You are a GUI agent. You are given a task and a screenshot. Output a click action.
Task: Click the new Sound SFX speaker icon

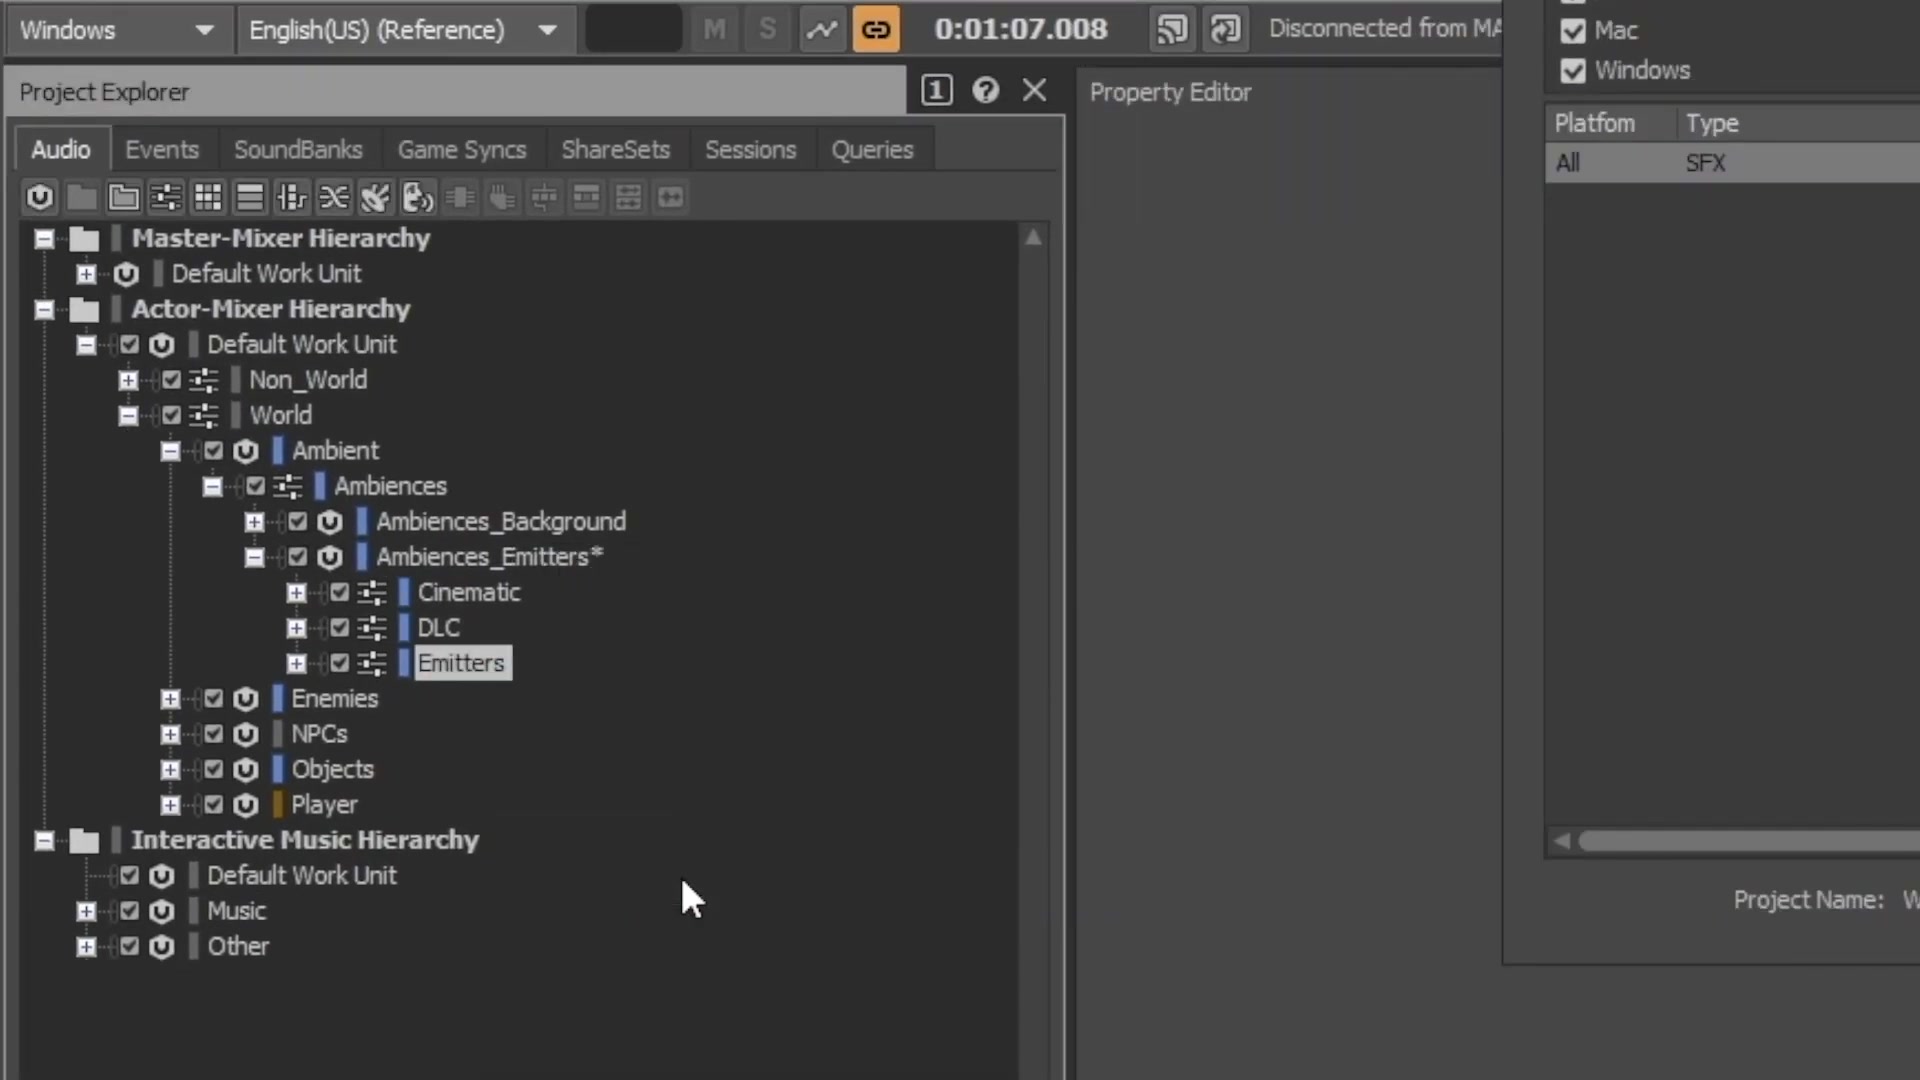376,197
